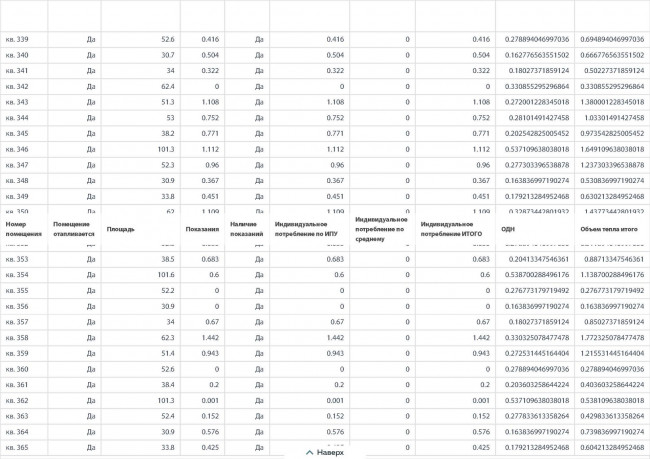Click total heat value 0.739836997190274 for кв. 364
Image resolution: width=650 pixels, height=459 pixels.
pos(612,432)
